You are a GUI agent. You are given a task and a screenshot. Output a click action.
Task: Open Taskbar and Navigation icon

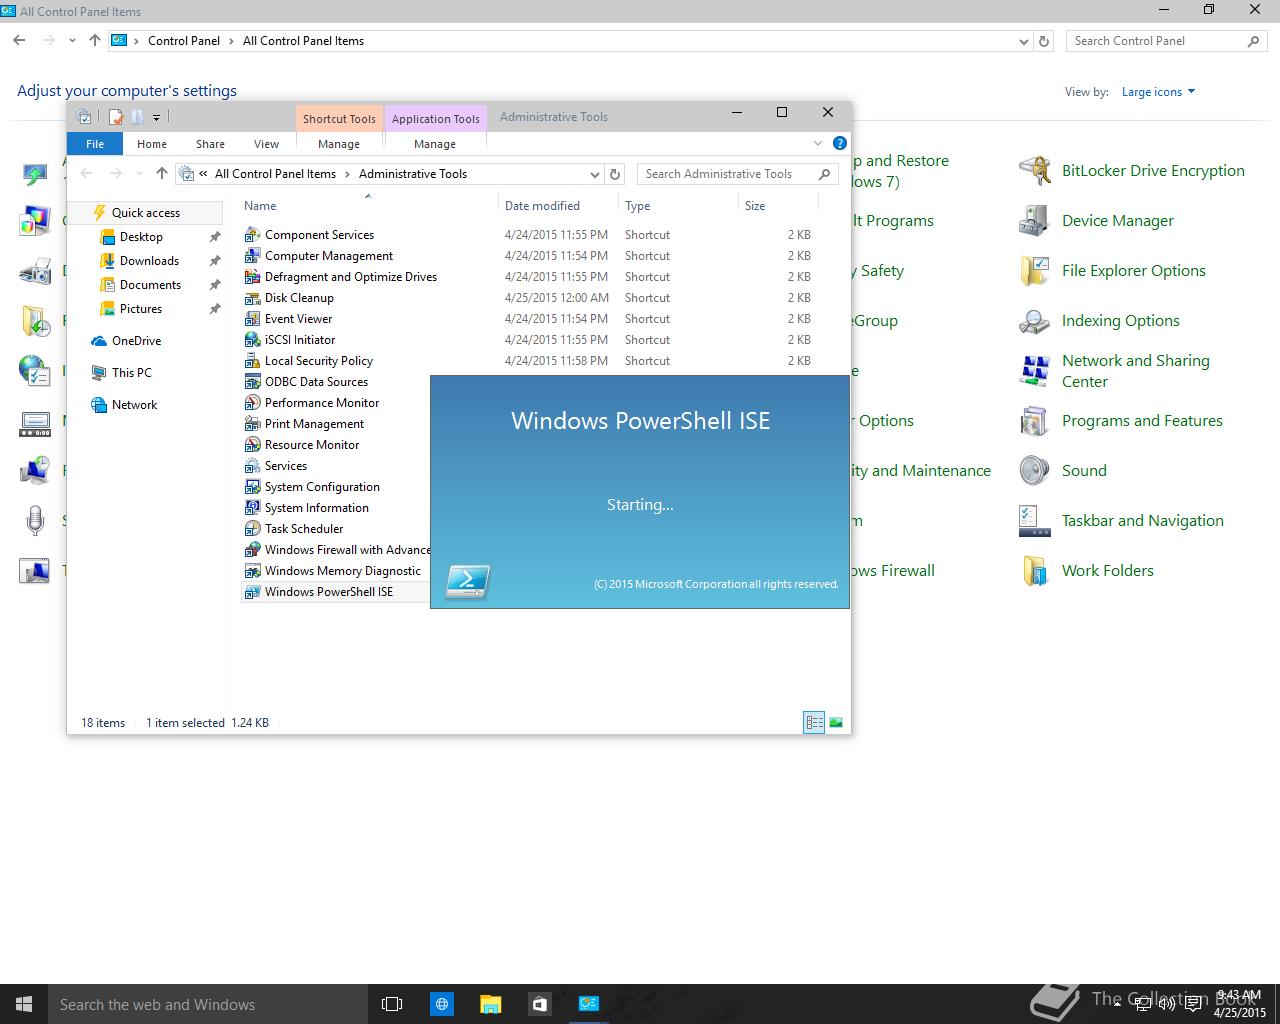pos(1034,521)
